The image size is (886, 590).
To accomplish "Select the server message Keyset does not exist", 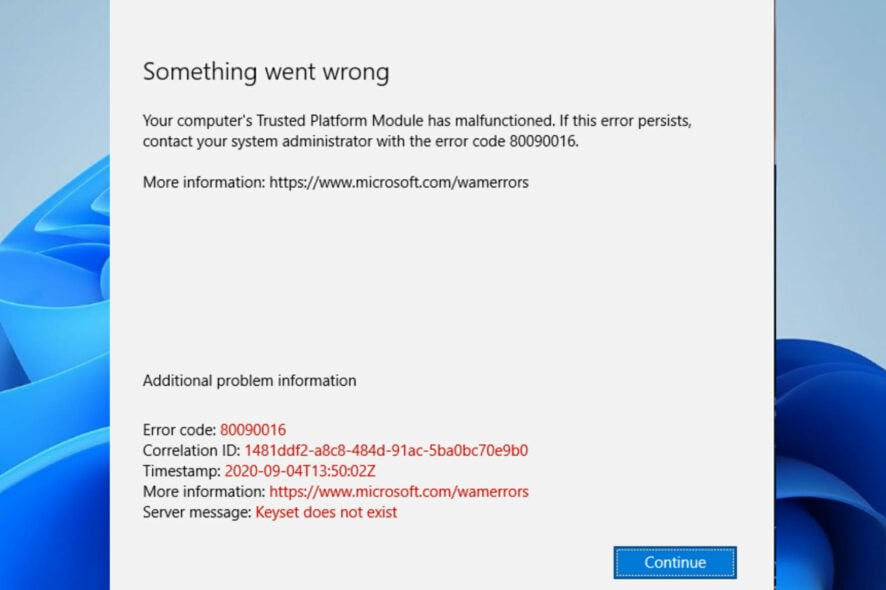I will (325, 512).
